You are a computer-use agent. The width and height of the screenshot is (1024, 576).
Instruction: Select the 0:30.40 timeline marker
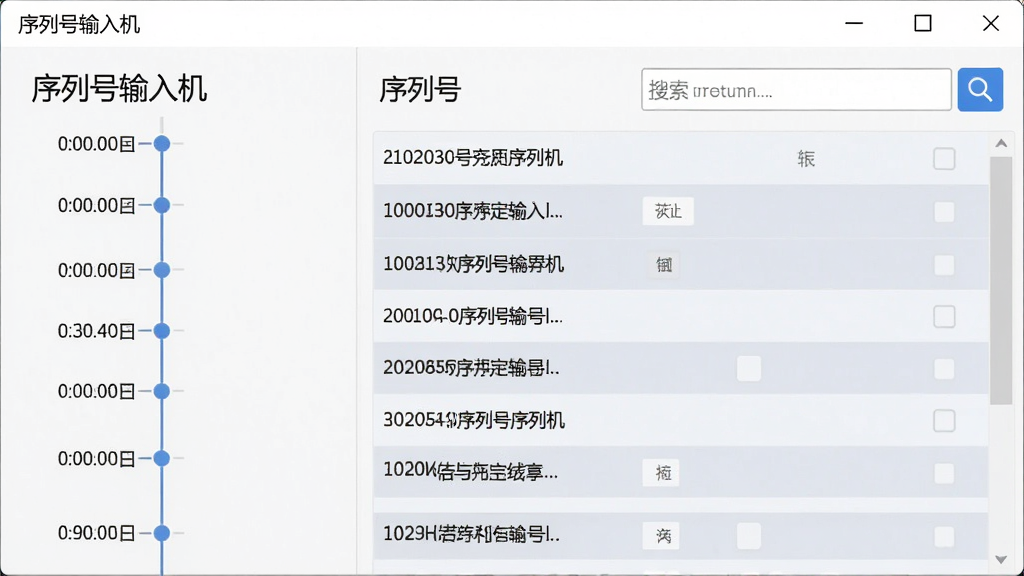tap(162, 331)
